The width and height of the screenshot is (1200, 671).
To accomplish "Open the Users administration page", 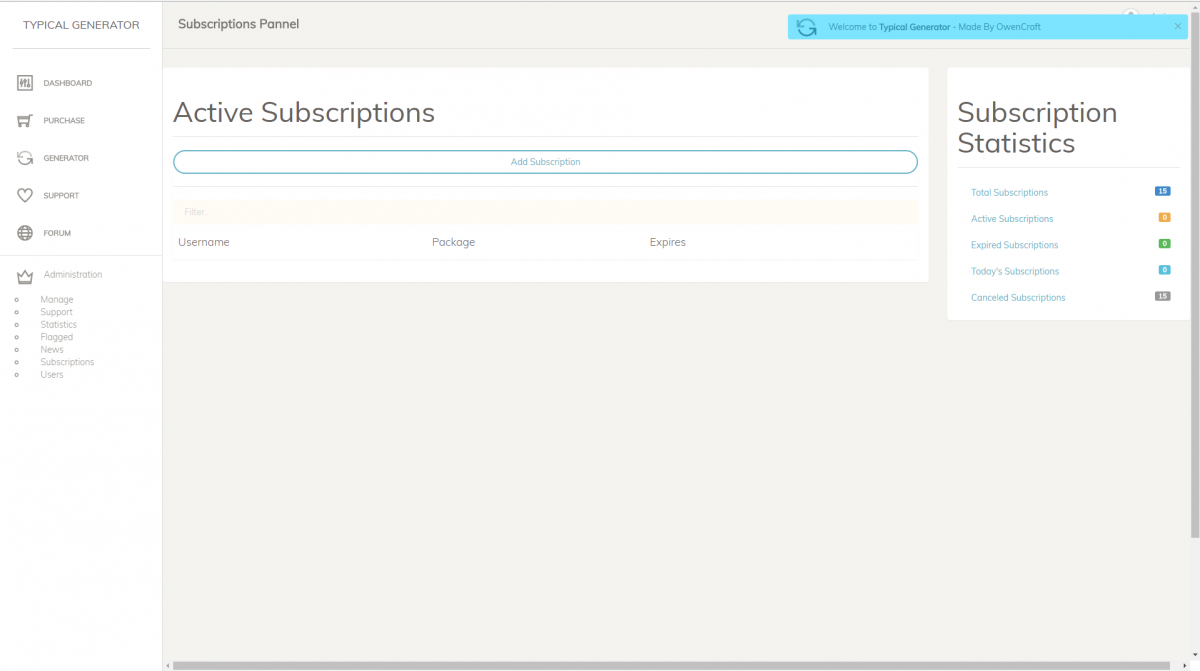I will 52,375.
